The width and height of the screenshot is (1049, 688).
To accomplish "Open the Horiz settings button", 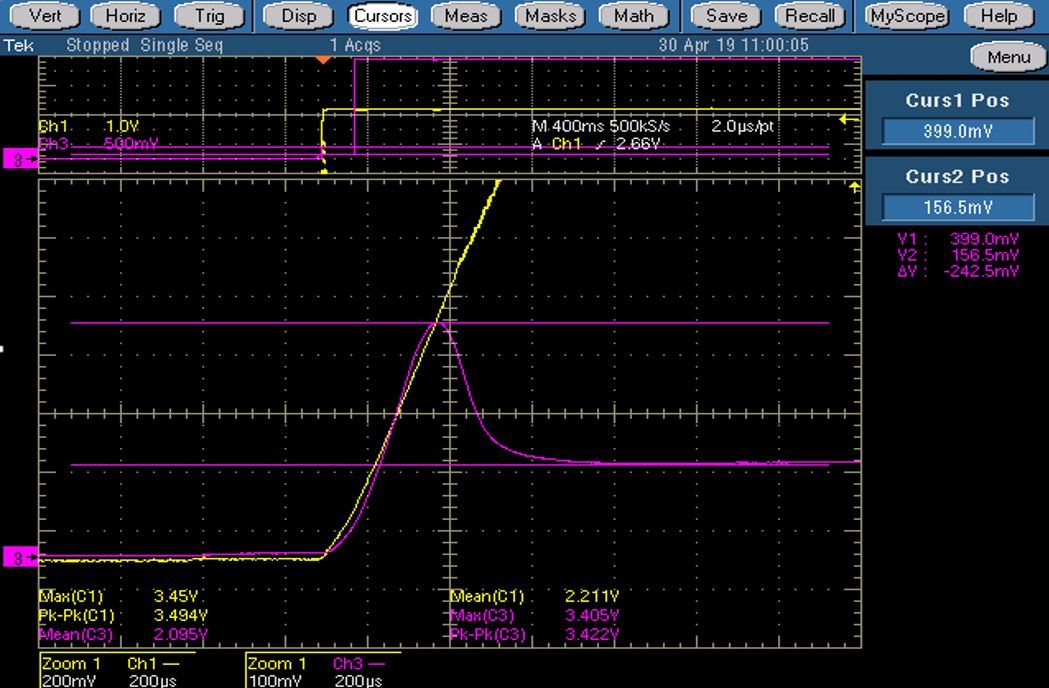I will [x=125, y=15].
